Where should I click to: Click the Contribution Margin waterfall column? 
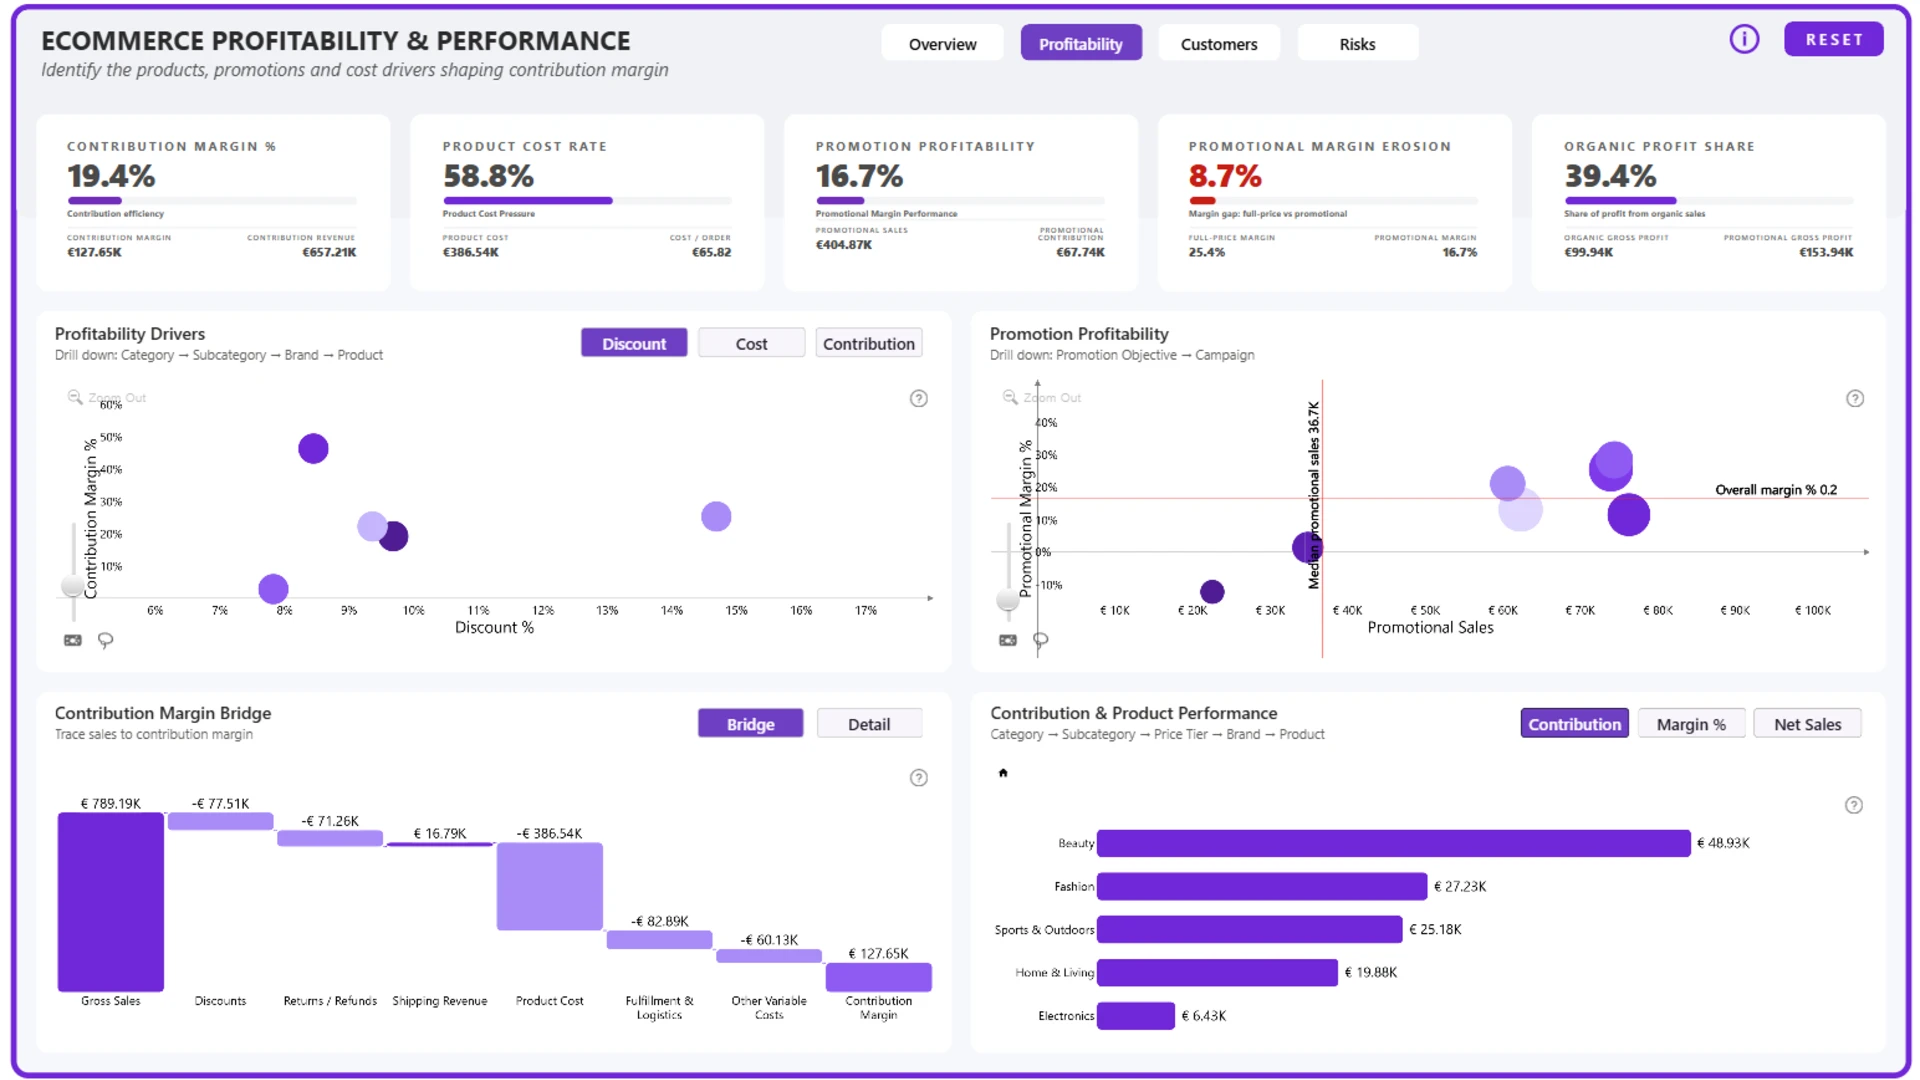point(879,977)
